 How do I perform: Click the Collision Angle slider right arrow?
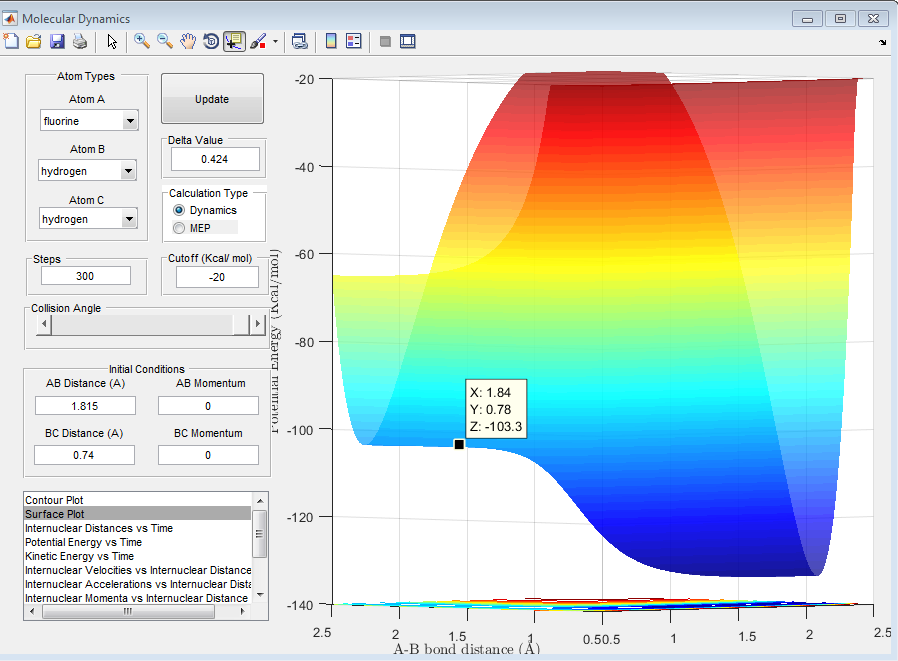[x=258, y=325]
